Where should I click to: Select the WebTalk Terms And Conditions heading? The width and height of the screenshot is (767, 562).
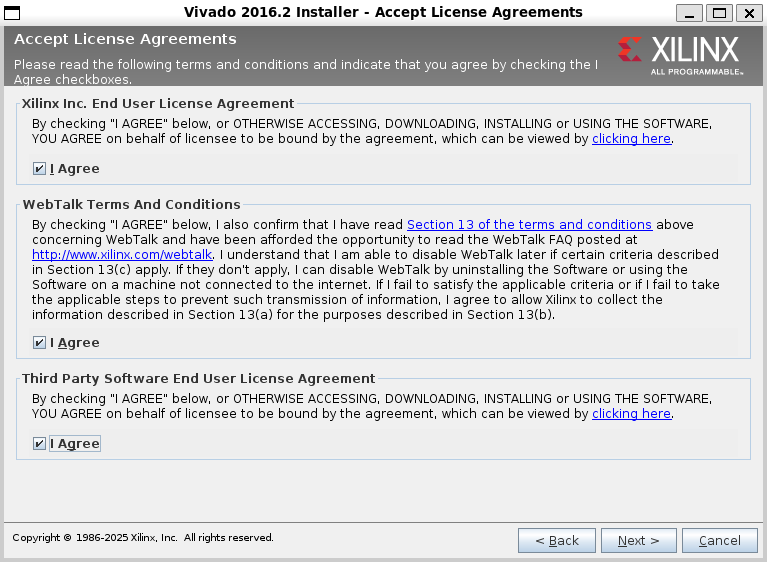[131, 204]
